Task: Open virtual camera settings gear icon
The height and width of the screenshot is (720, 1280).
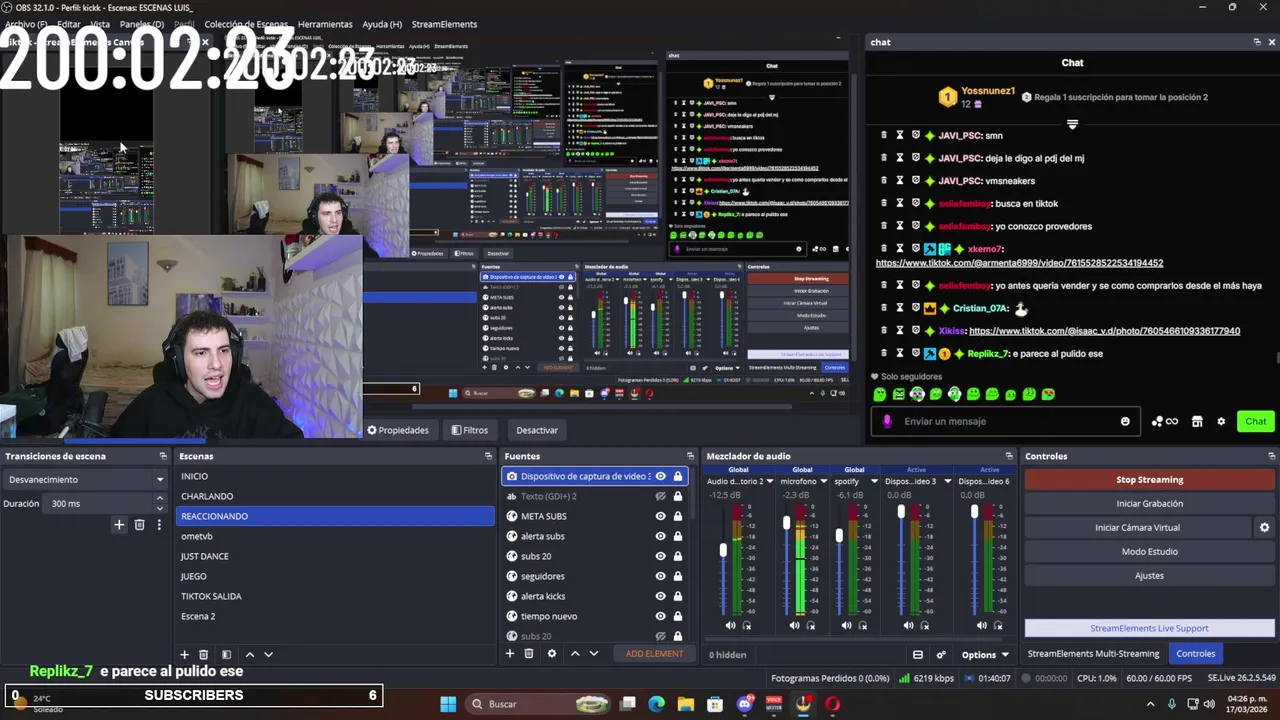Action: click(1264, 527)
